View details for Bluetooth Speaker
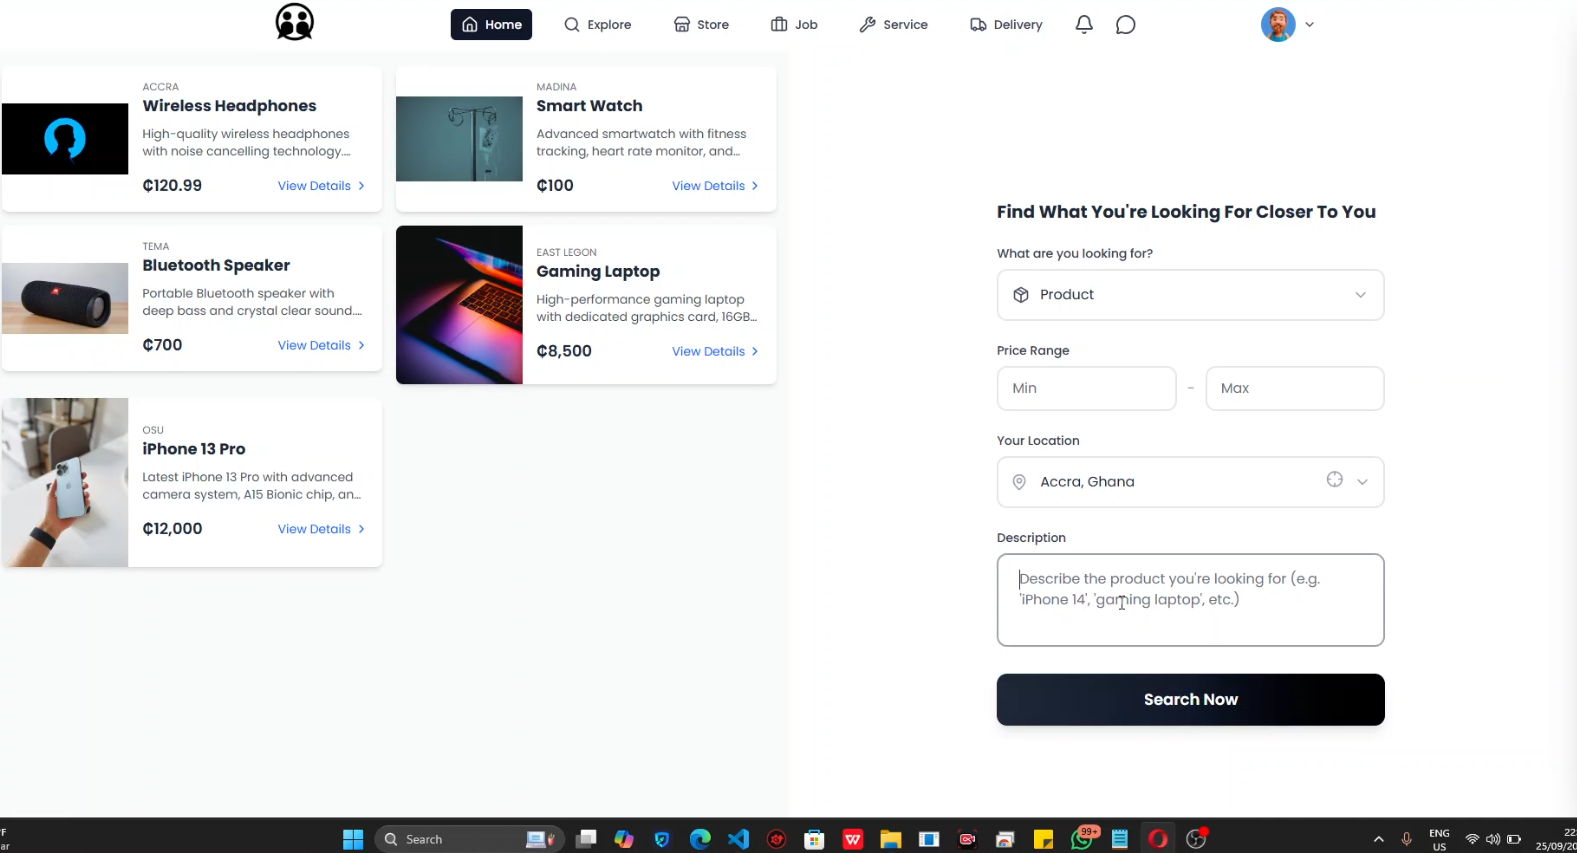Image resolution: width=1577 pixels, height=853 pixels. pos(321,345)
